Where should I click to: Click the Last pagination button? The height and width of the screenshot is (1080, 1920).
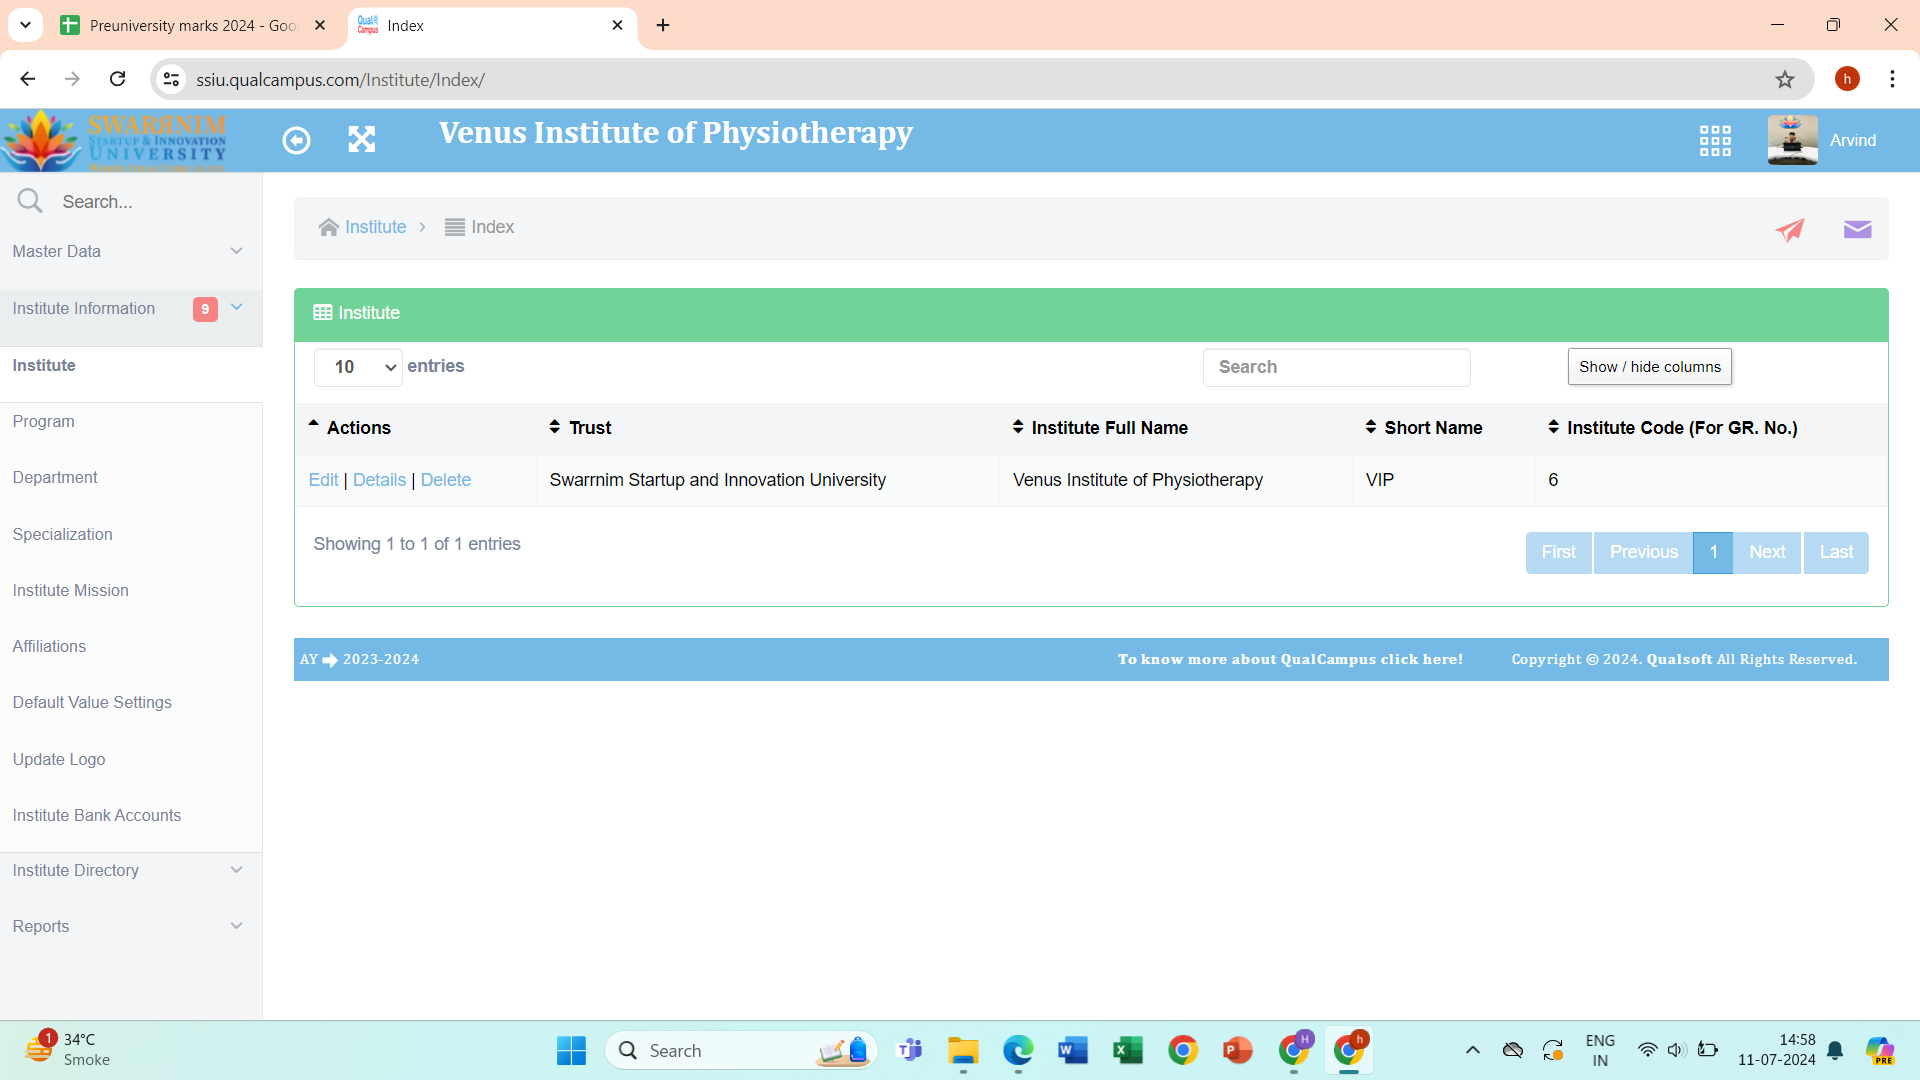click(x=1836, y=552)
